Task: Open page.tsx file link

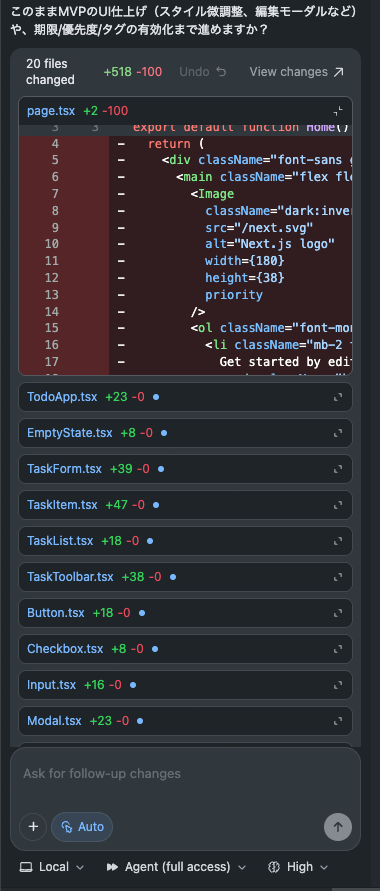Action: [x=51, y=111]
